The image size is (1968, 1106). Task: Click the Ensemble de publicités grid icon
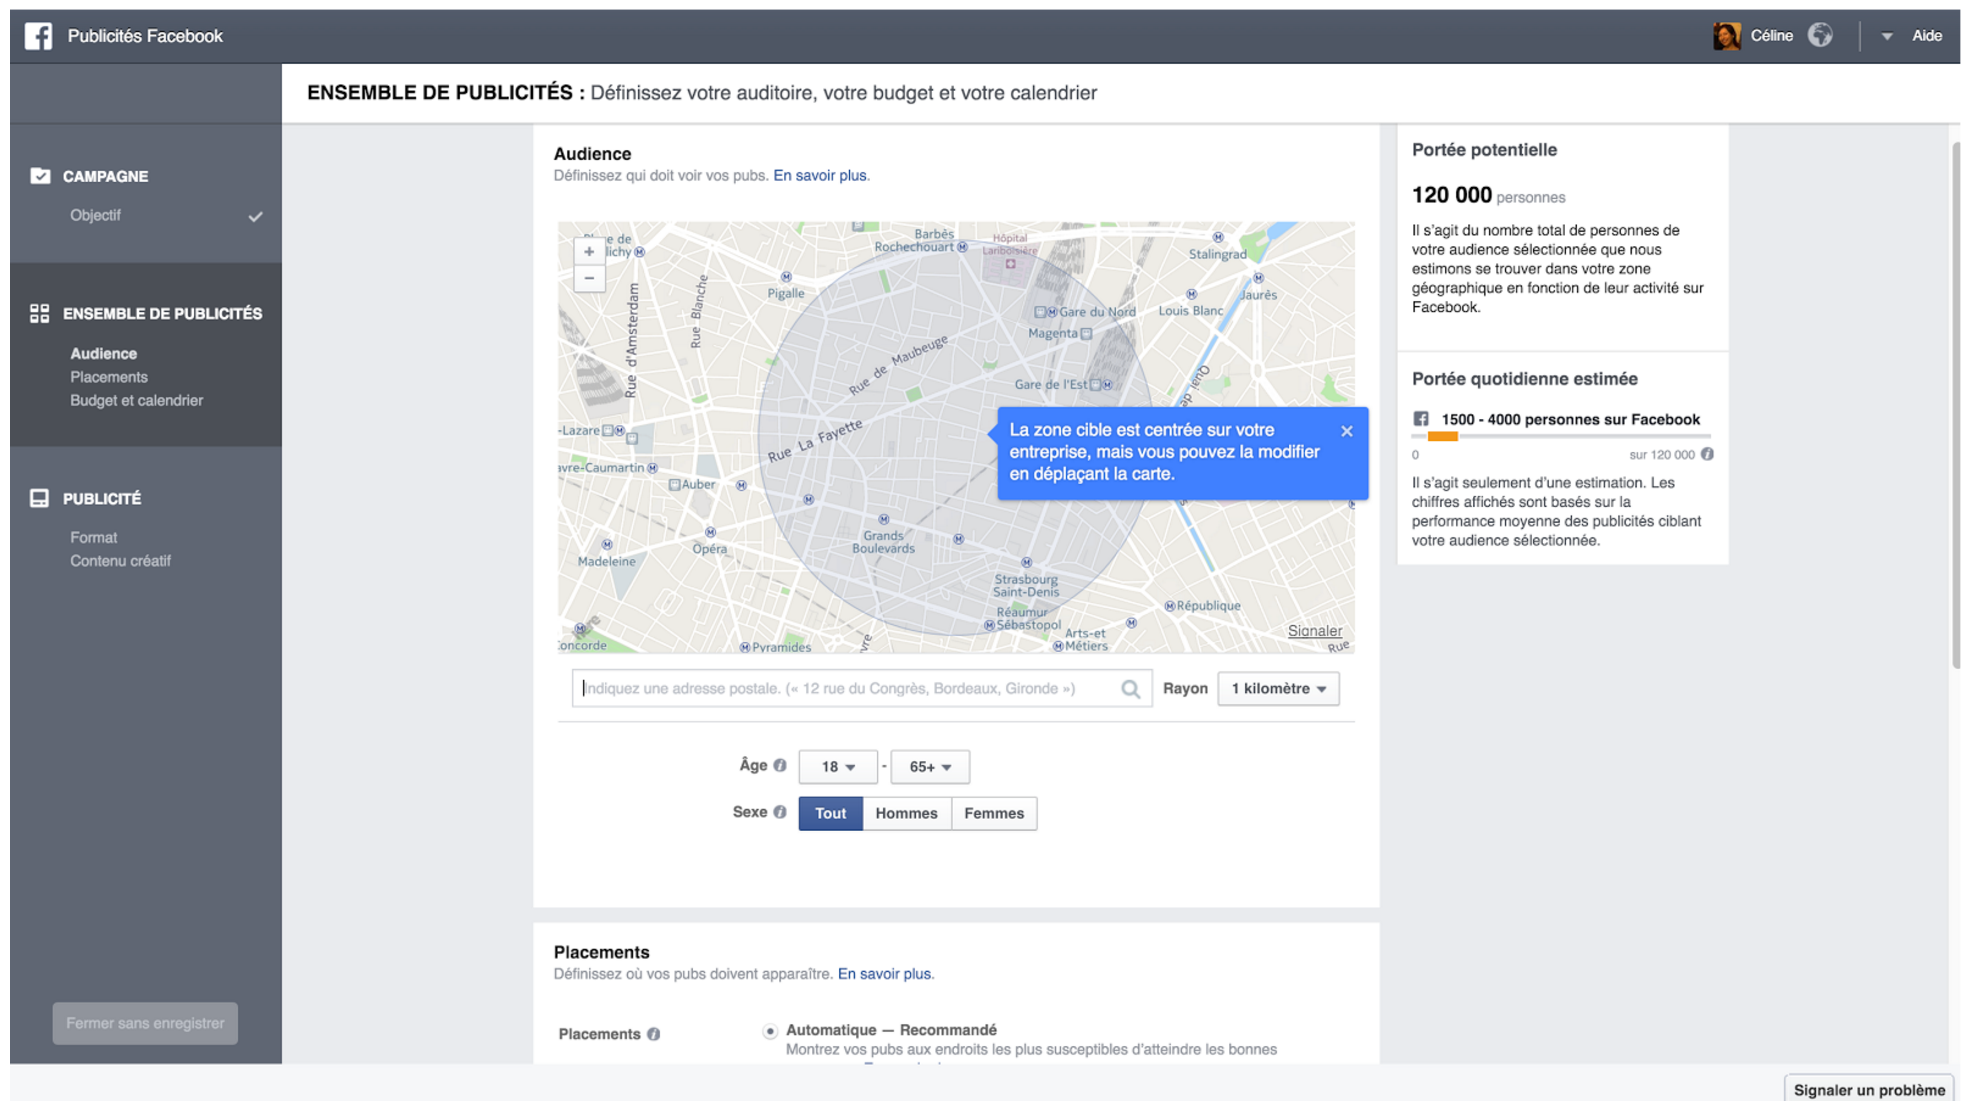pyautogui.click(x=40, y=314)
